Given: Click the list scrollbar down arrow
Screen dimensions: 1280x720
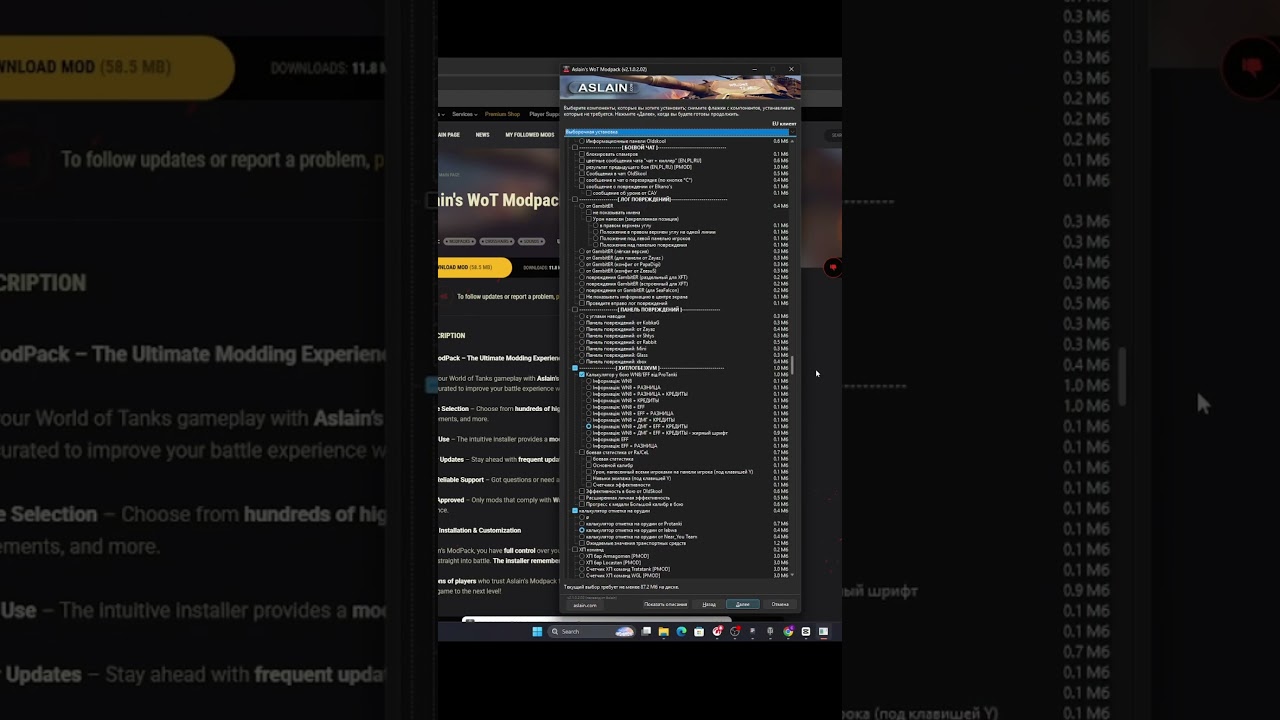Looking at the screenshot, I should [x=792, y=575].
